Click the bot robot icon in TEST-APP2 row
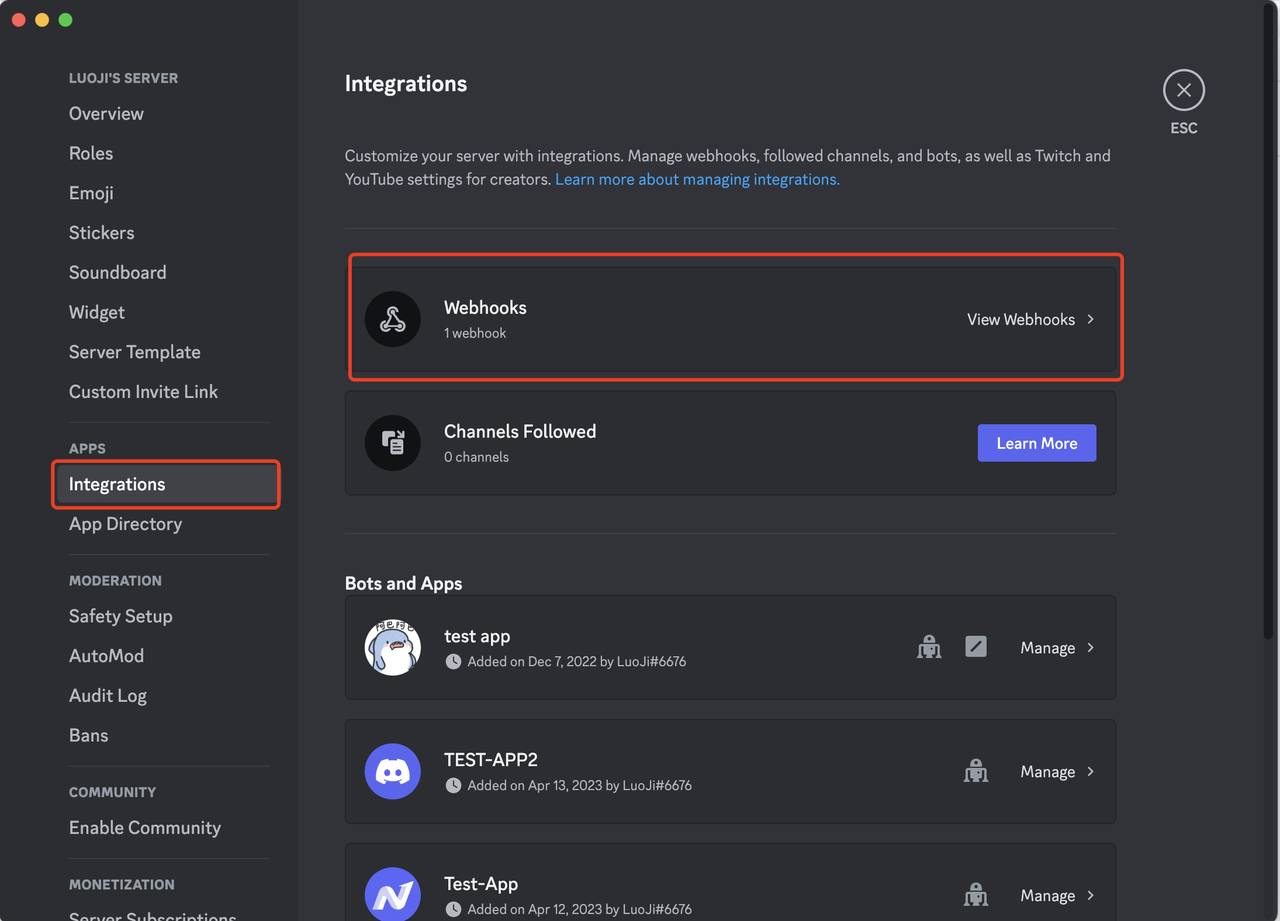The width and height of the screenshot is (1280, 921). [976, 771]
